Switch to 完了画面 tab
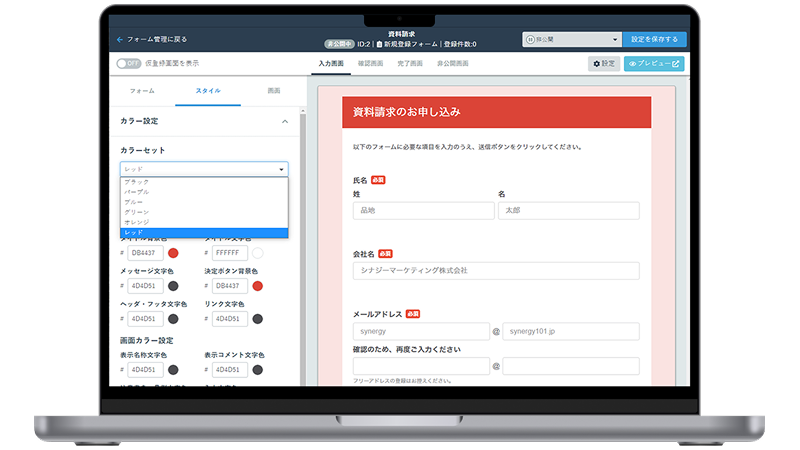The width and height of the screenshot is (800, 450). pyautogui.click(x=410, y=64)
